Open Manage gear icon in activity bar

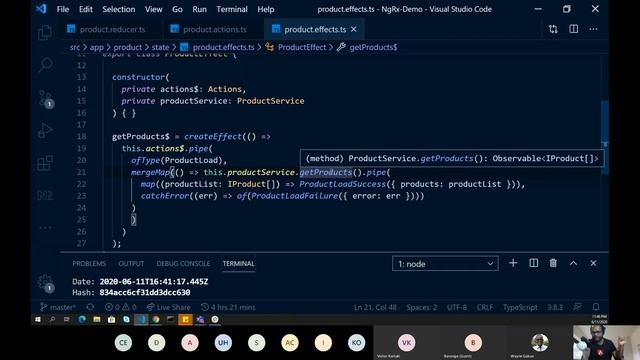tap(45, 282)
